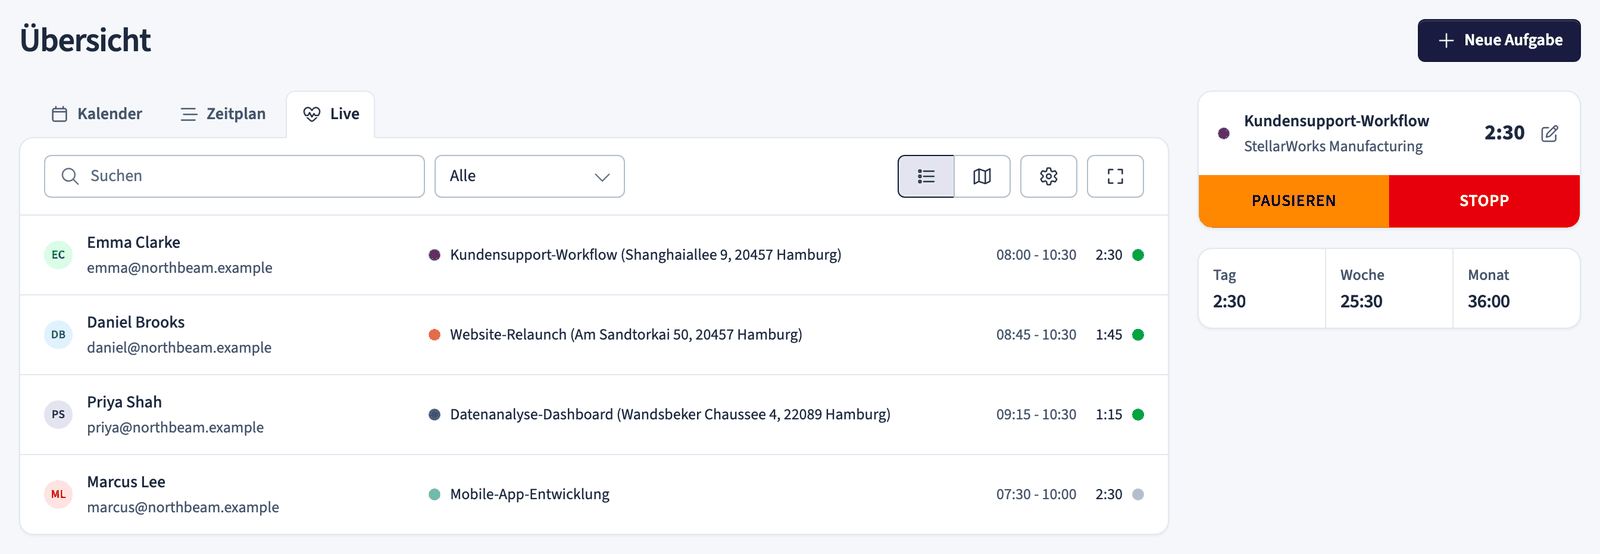Viewport: 1600px width, 554px height.
Task: Click Datenanalyse-Dashboard (Wandsbeker Chaussee 4) text
Action: pos(670,415)
